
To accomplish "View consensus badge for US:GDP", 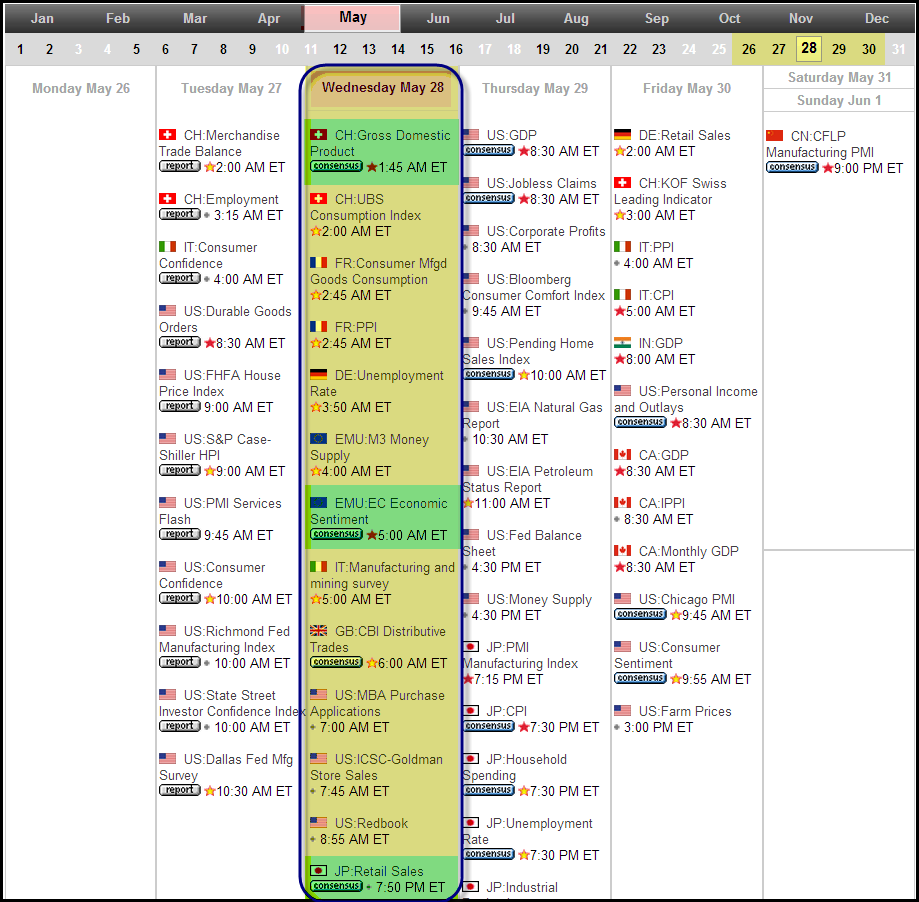I will [488, 151].
